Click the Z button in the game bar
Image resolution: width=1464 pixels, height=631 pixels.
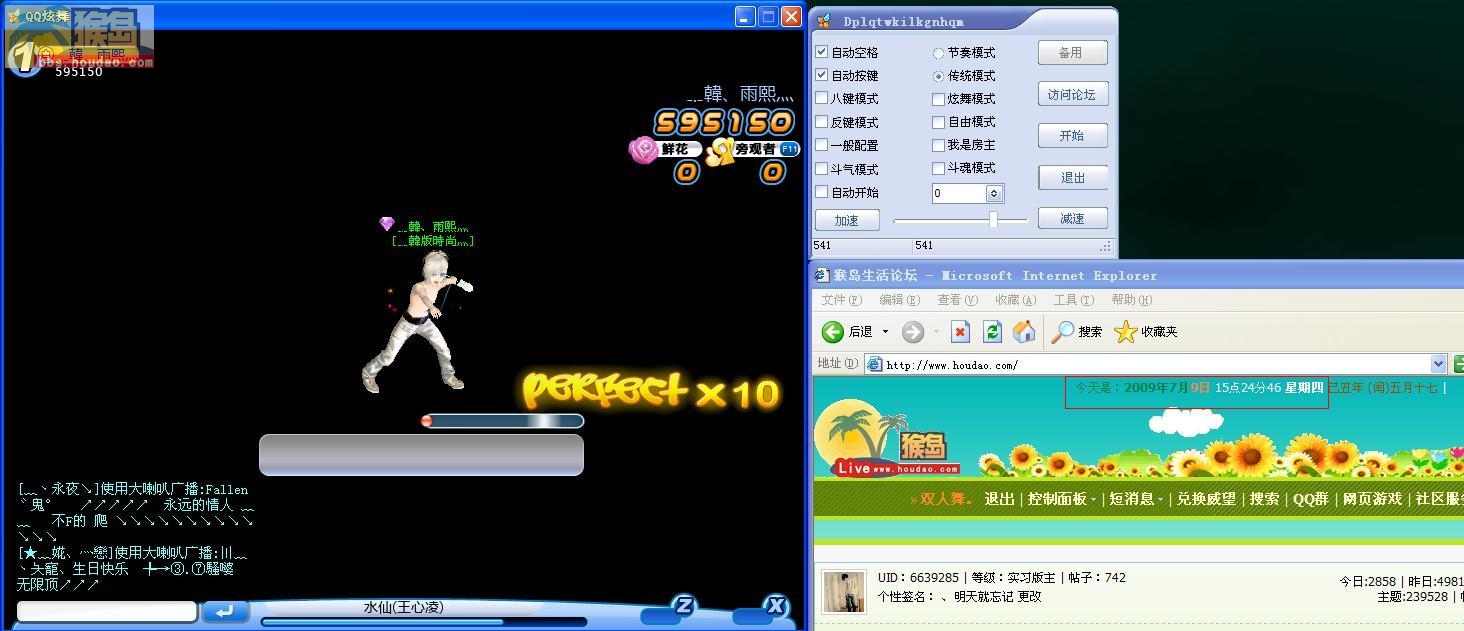[x=684, y=605]
